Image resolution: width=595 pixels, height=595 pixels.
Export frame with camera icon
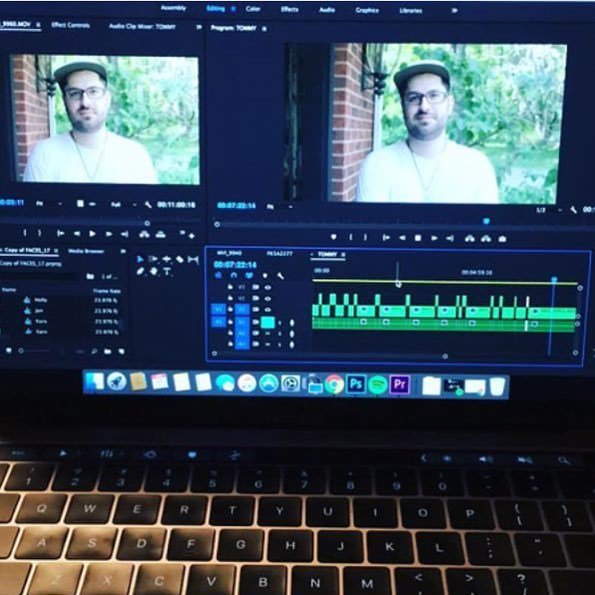(x=502, y=239)
